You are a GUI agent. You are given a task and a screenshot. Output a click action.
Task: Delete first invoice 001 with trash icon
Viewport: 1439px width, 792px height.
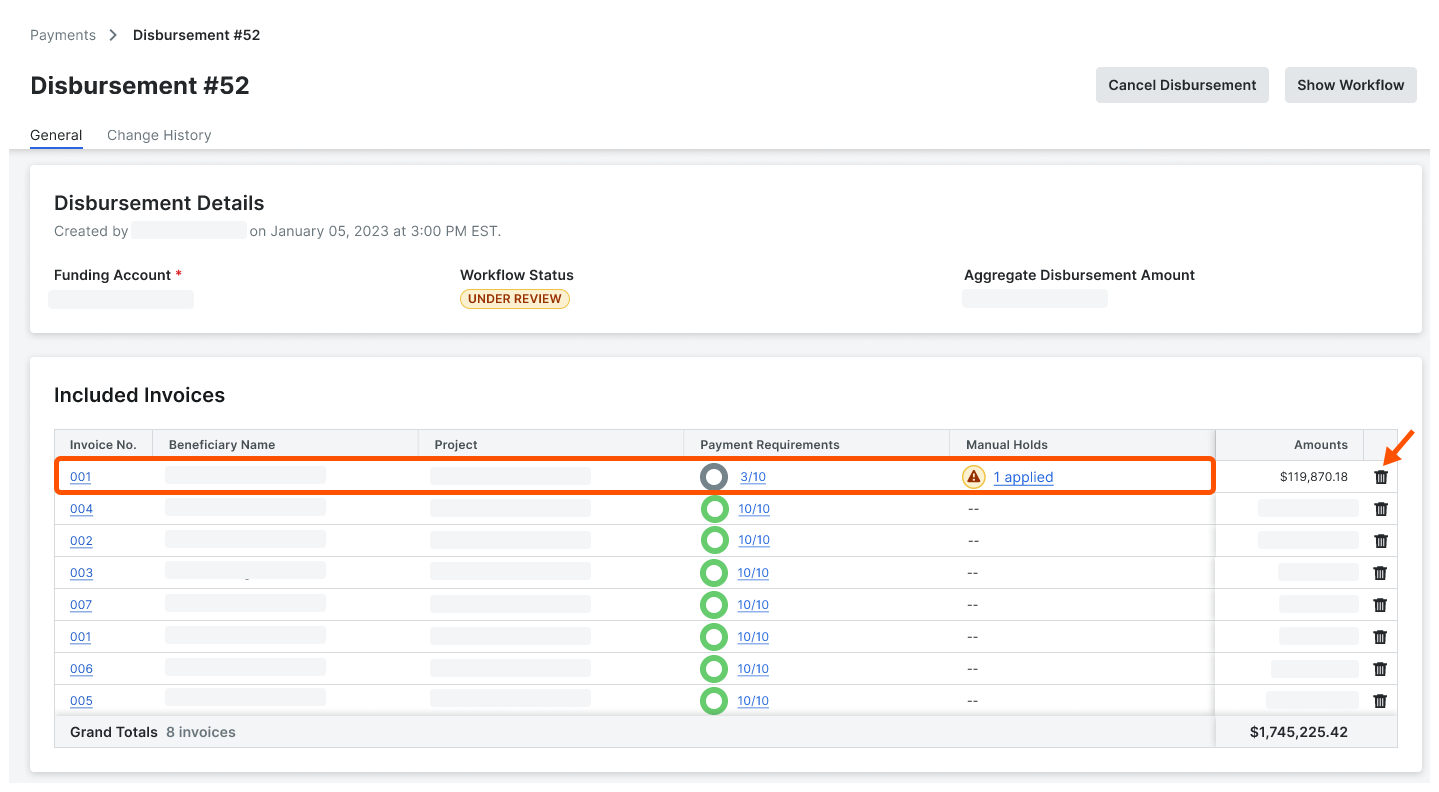point(1381,477)
